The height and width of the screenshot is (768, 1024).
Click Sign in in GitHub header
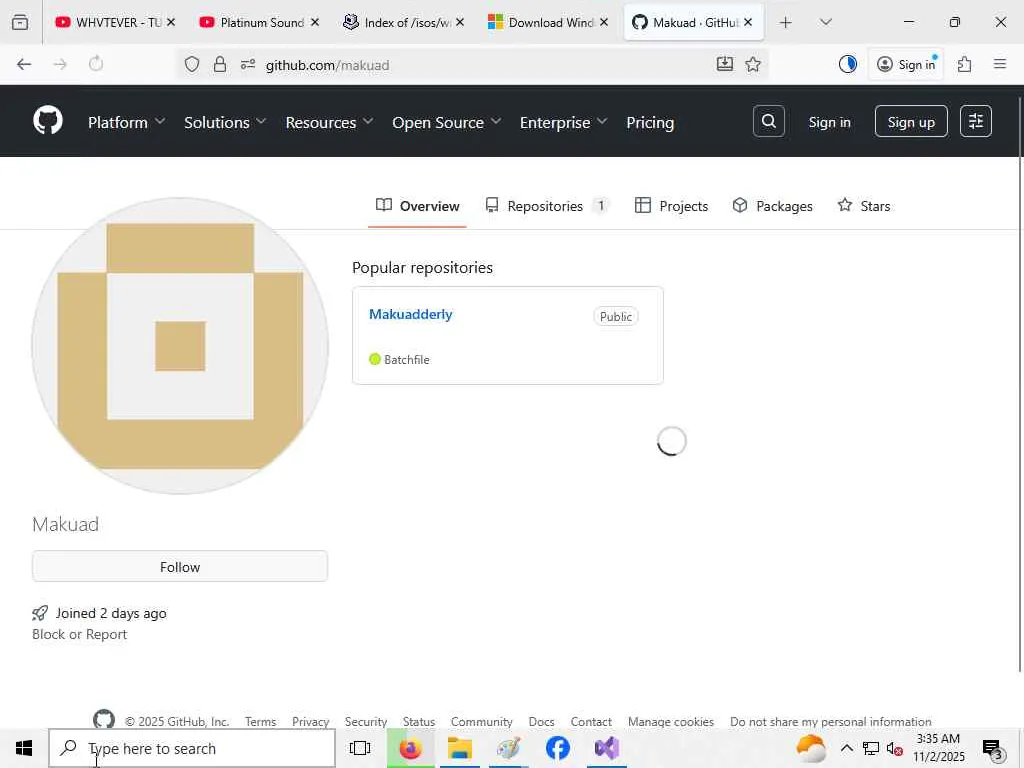[829, 122]
